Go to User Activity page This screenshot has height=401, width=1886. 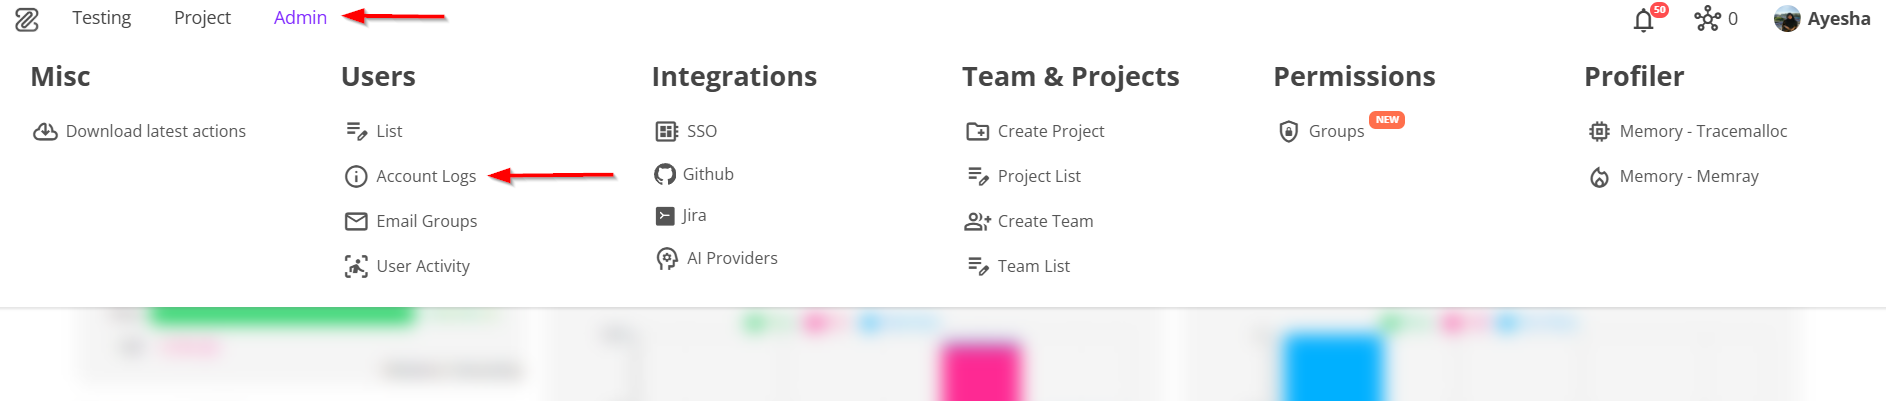422,266
